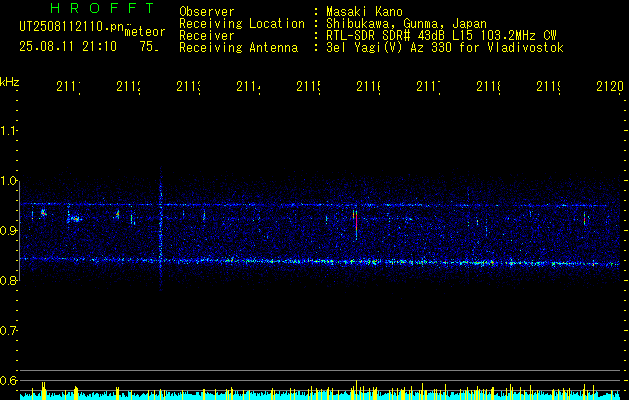
Task: Click the Receiving Location label
Action: click(x=242, y=24)
